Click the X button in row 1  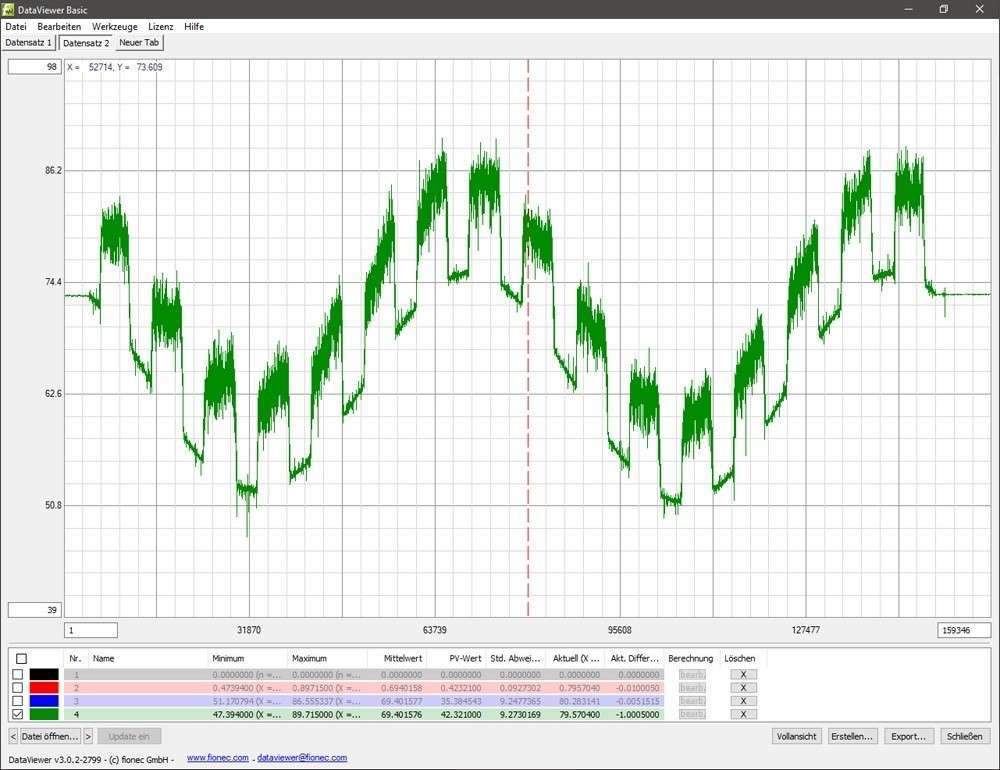743,675
